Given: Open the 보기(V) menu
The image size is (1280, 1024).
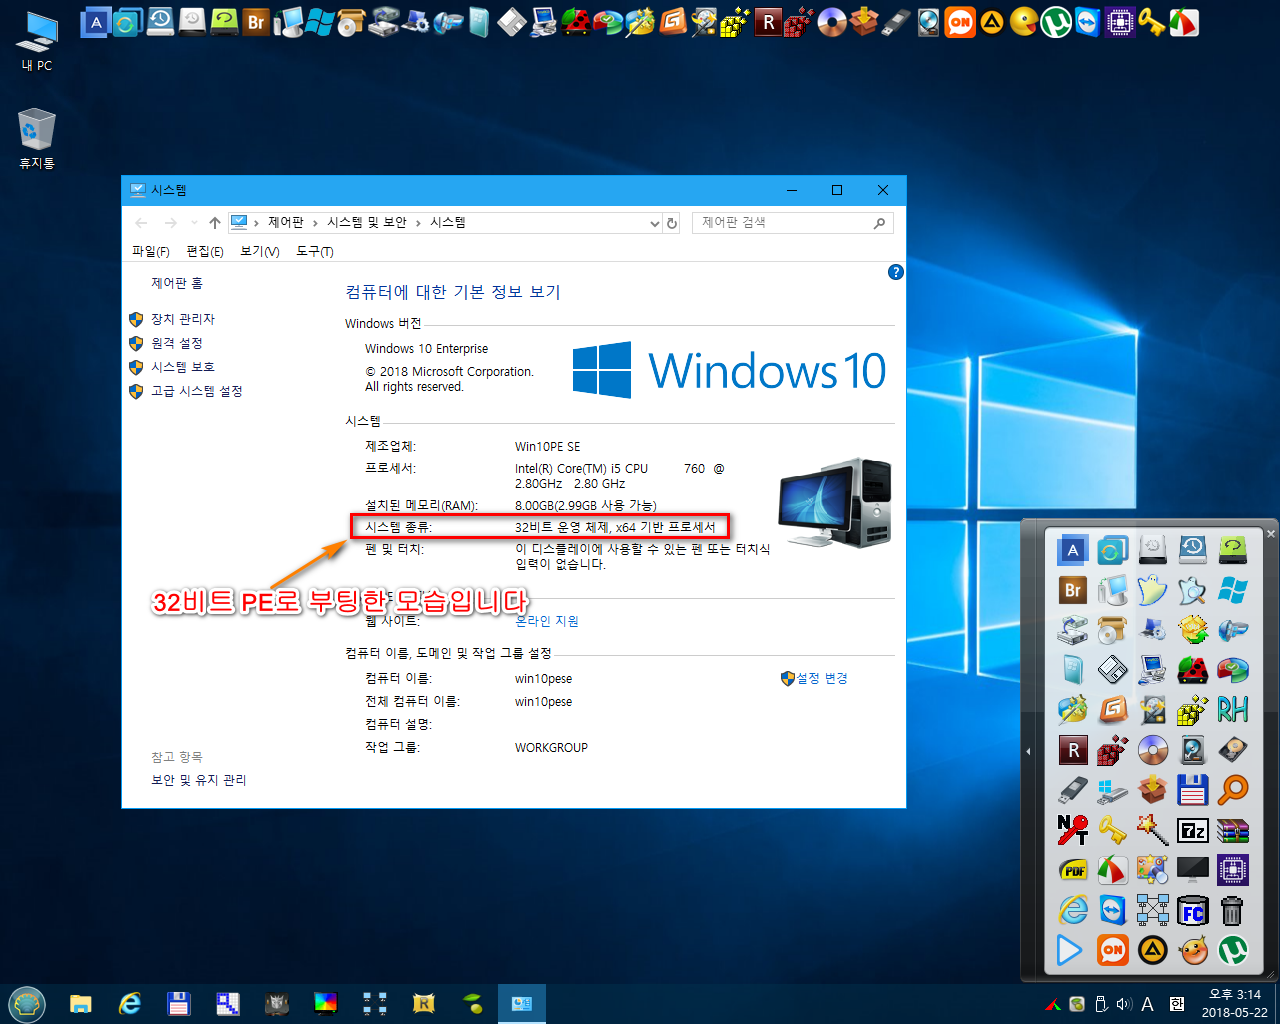Looking at the screenshot, I should [x=260, y=251].
